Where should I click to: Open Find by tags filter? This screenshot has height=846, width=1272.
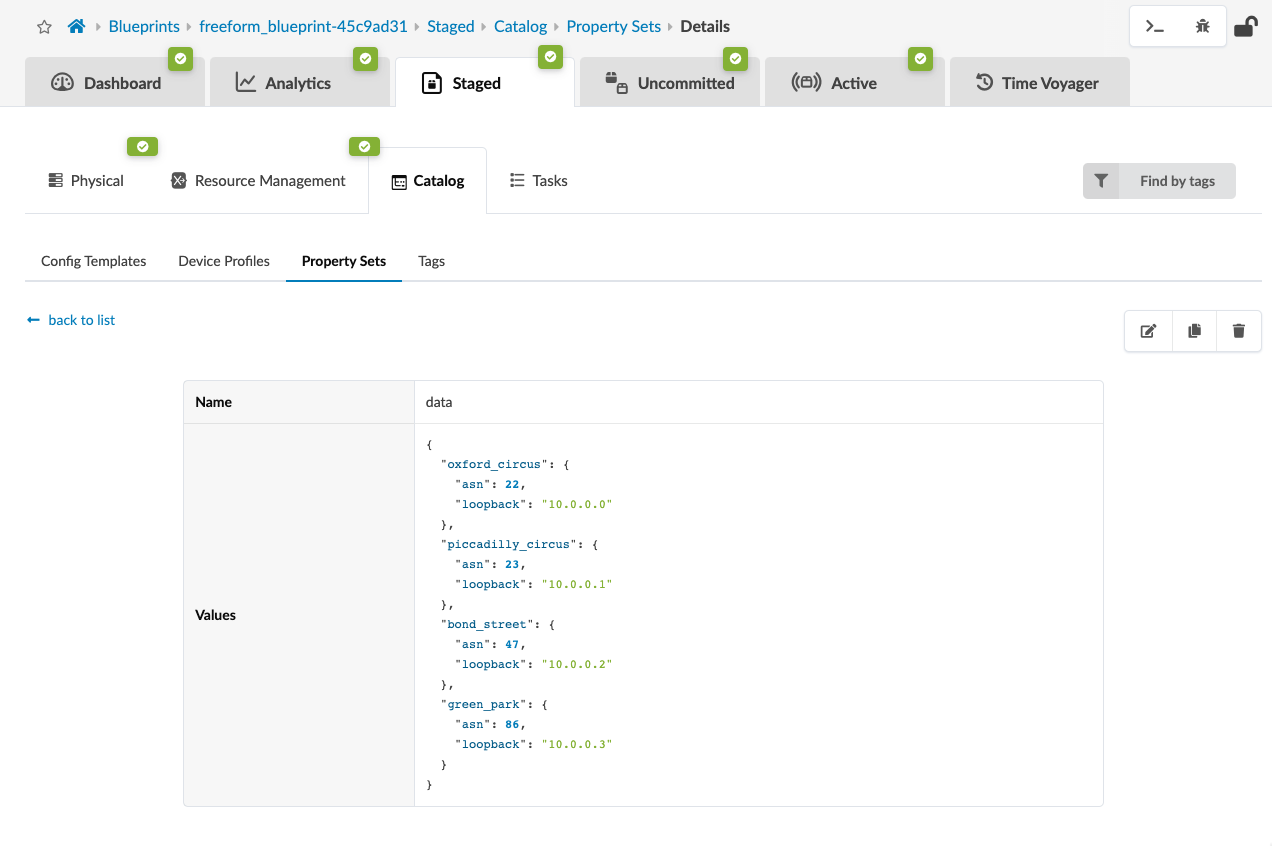click(x=1177, y=181)
